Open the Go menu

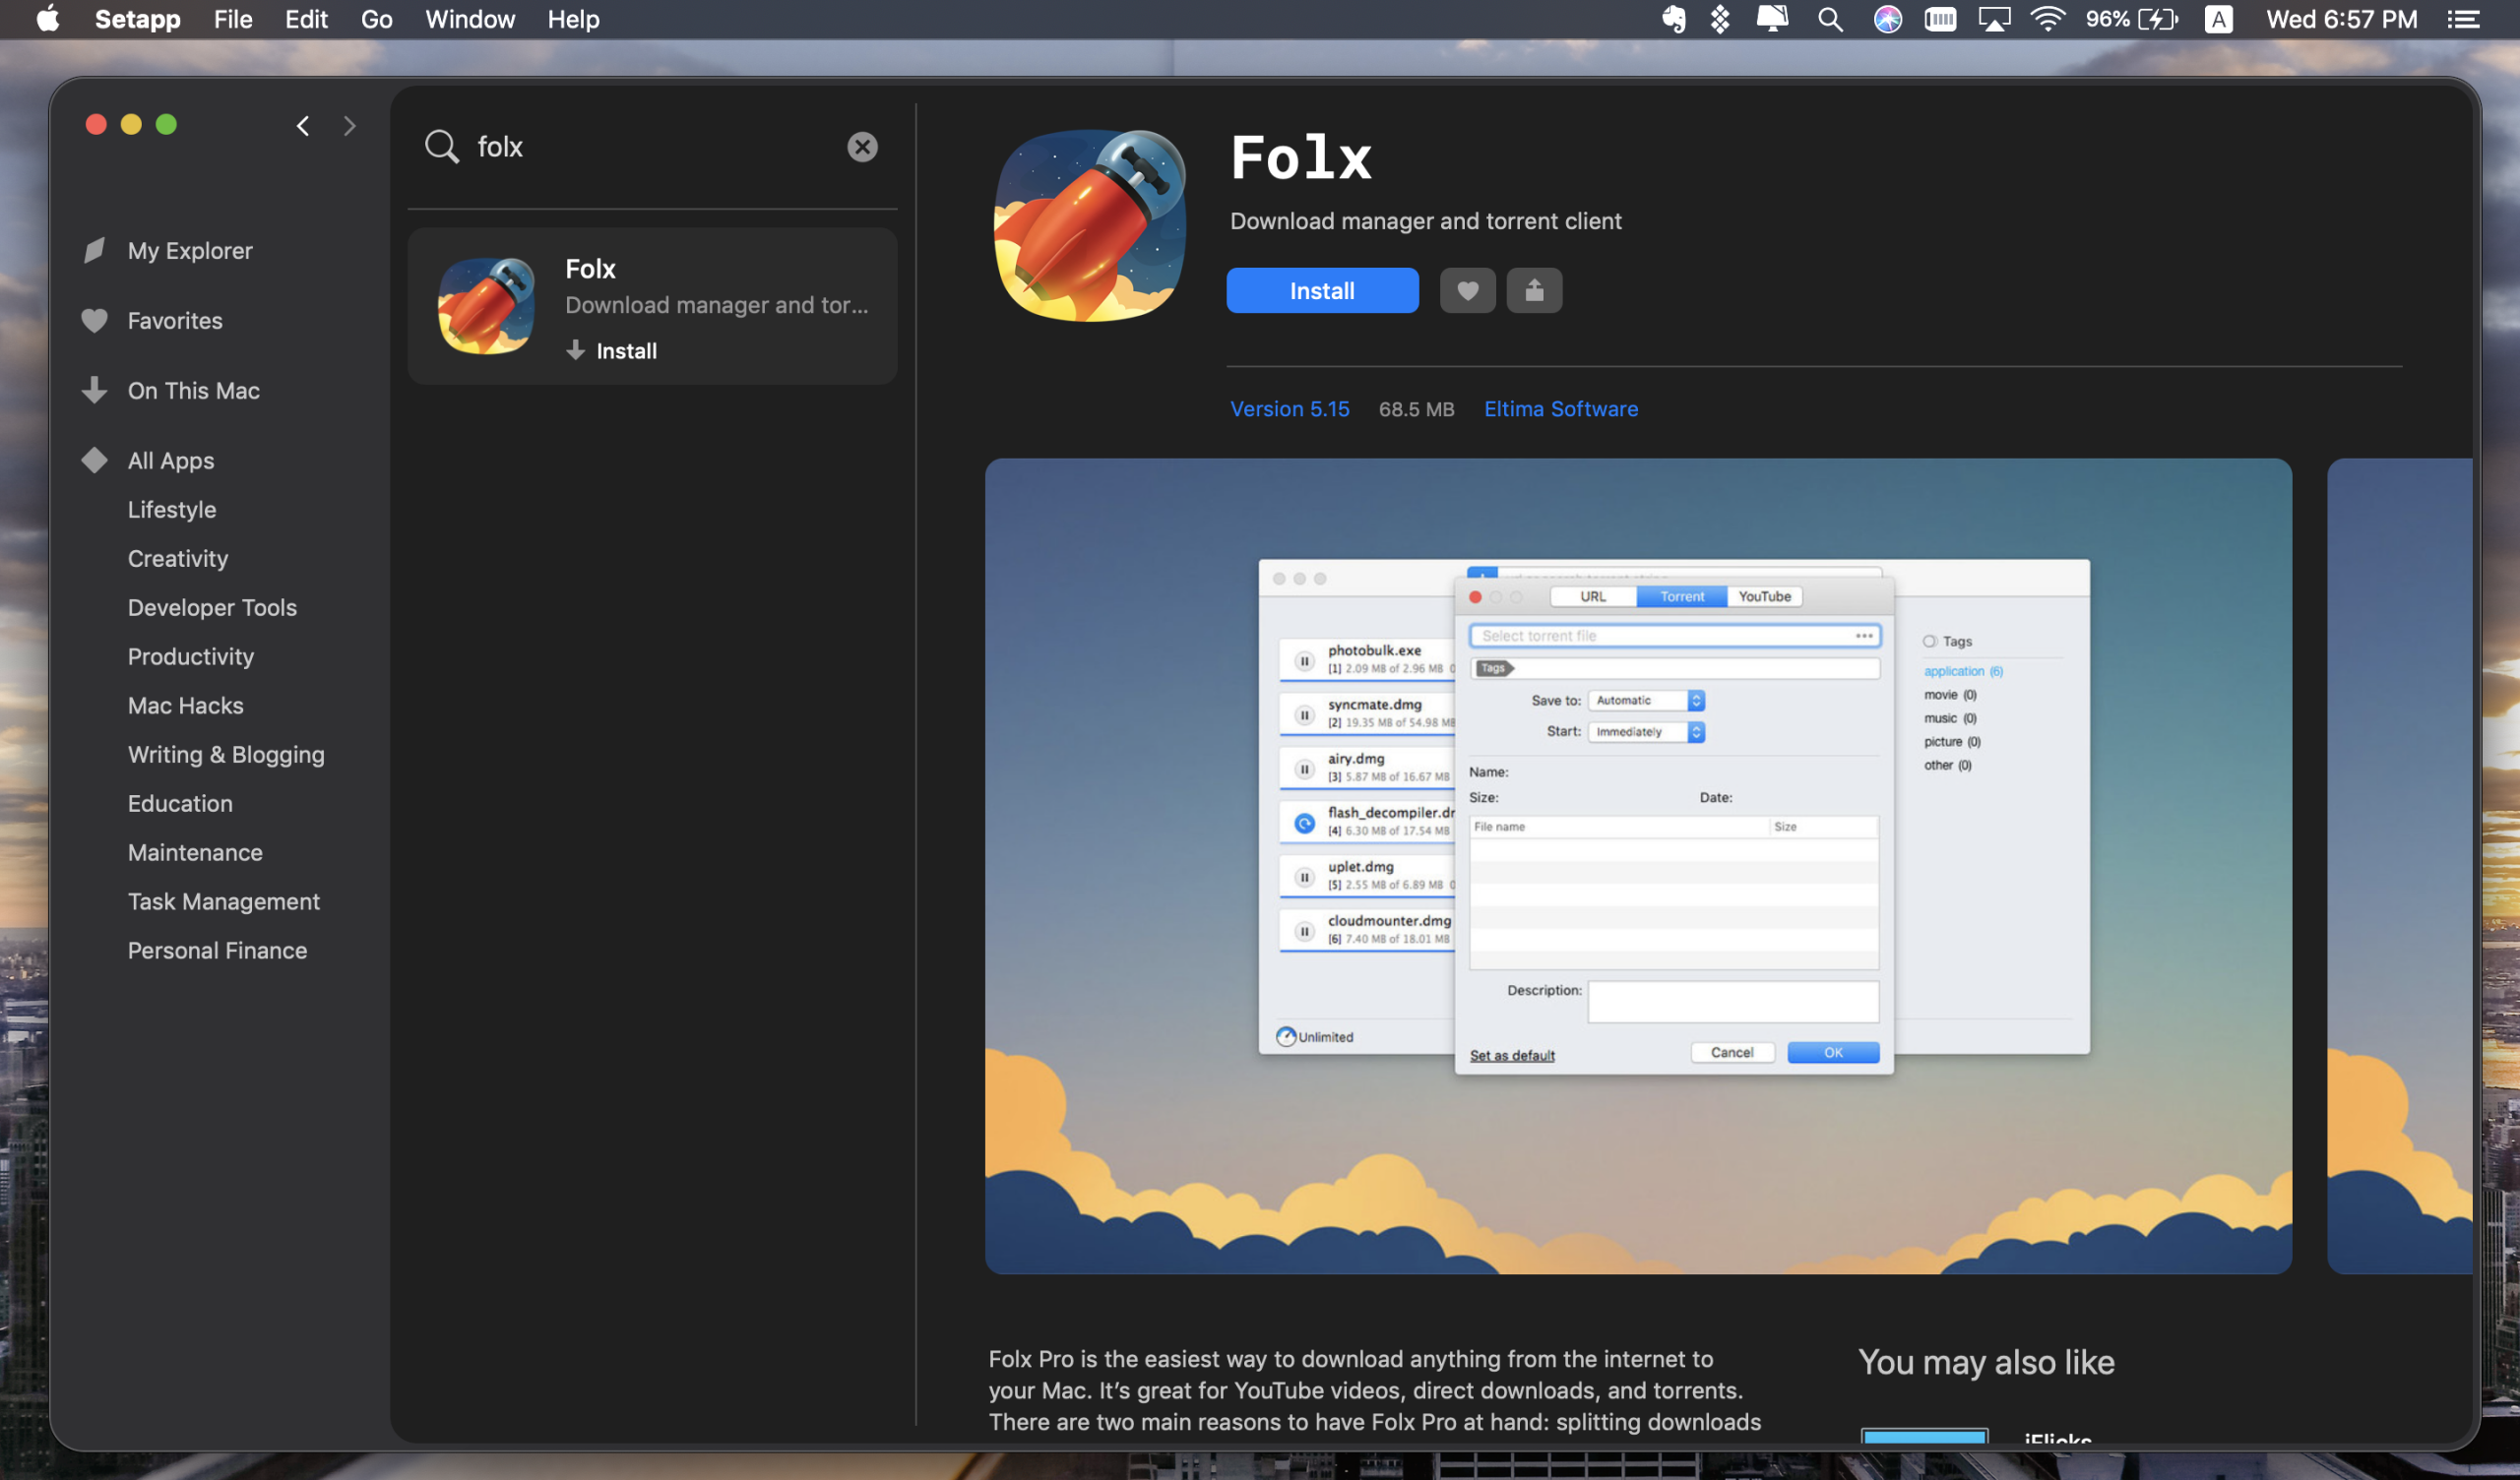[x=376, y=19]
